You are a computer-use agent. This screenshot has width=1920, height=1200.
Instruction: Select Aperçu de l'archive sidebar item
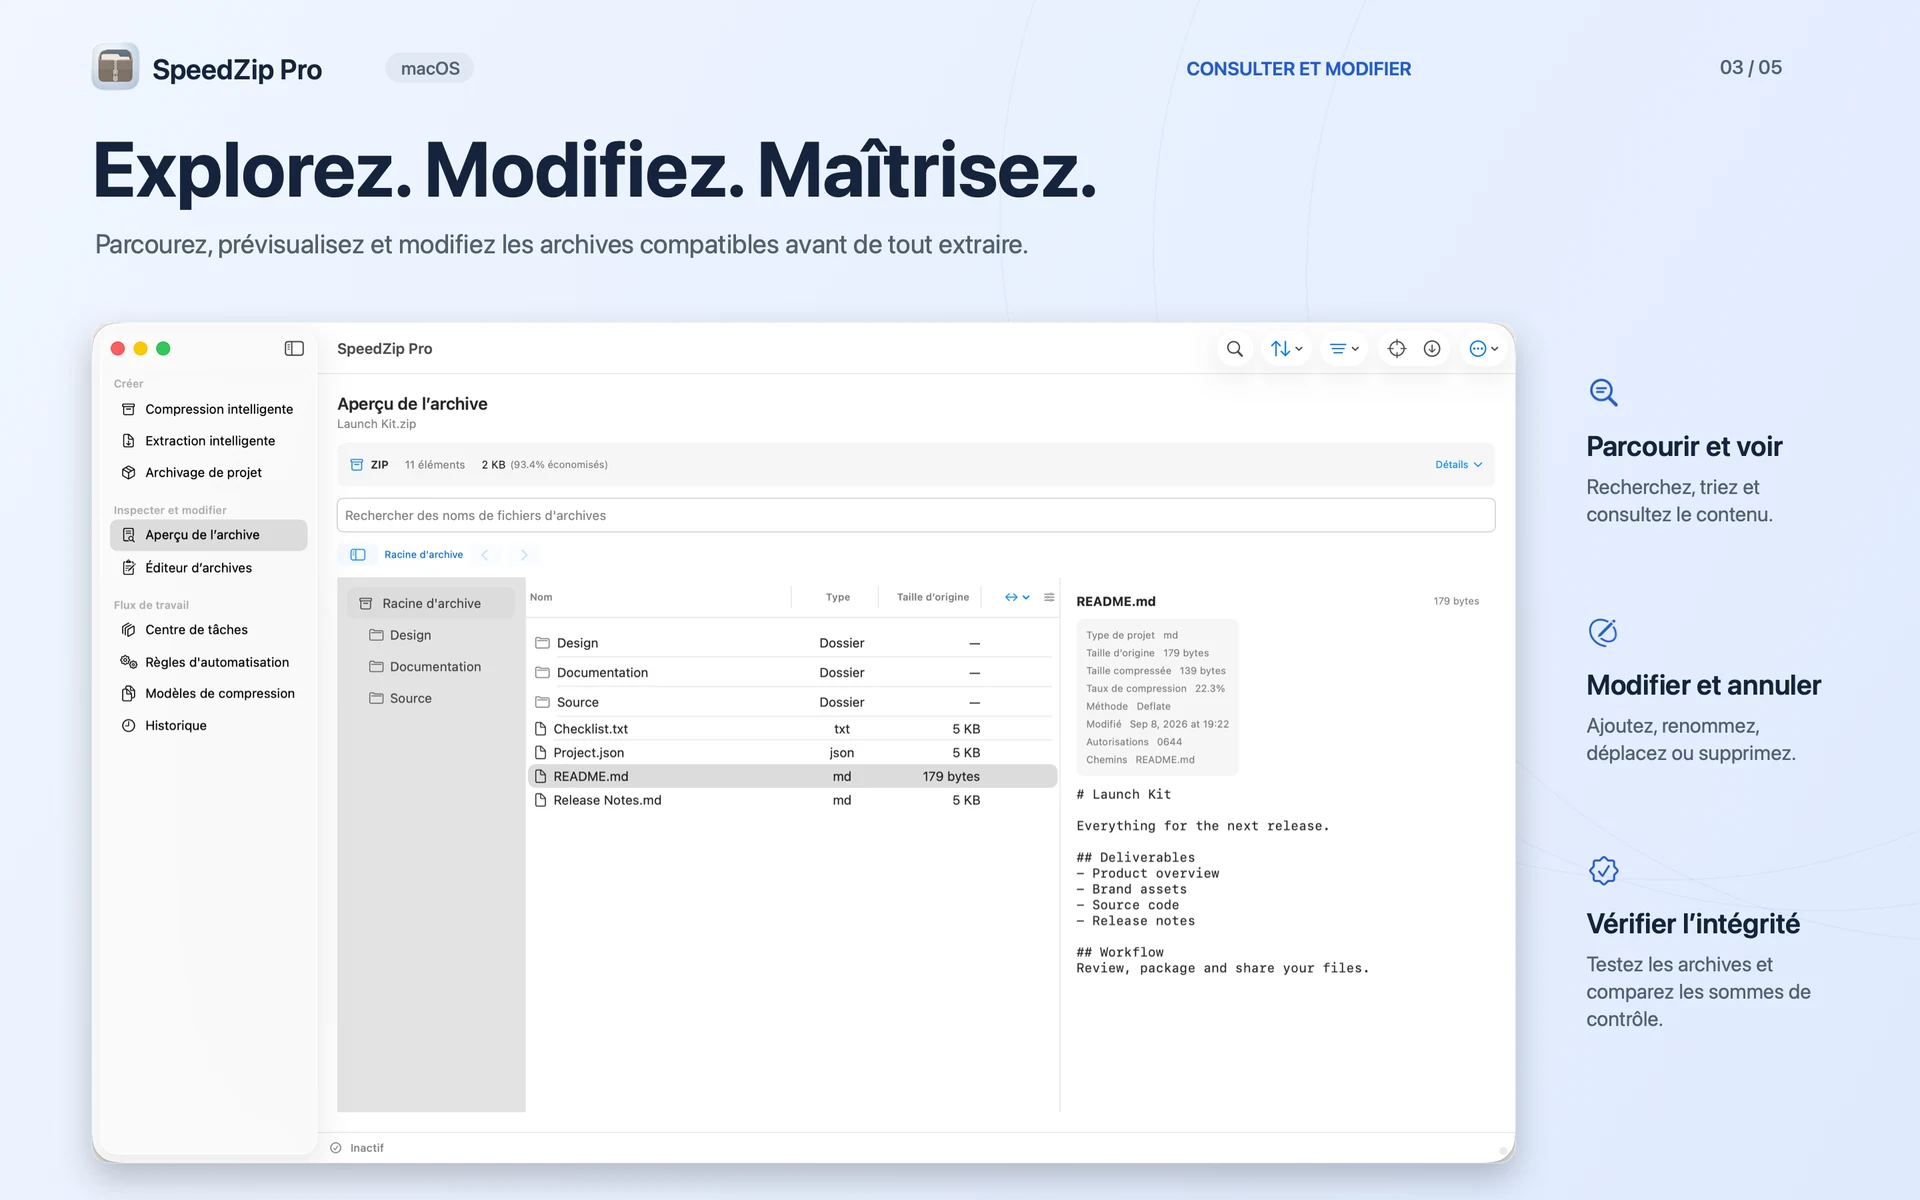[208, 535]
